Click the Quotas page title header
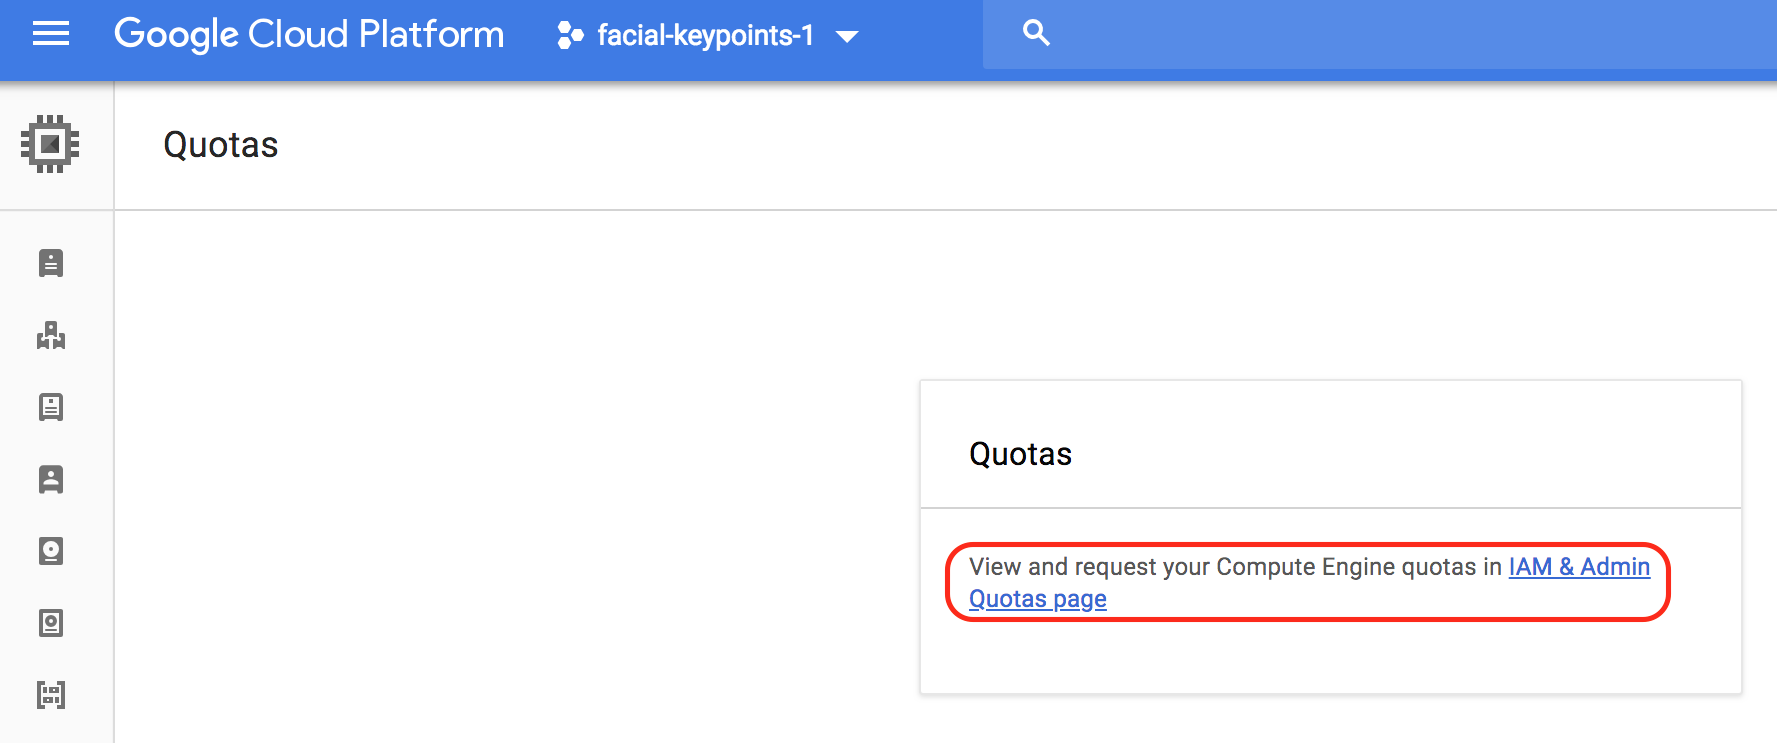Screen dimensions: 1777x743 221,145
